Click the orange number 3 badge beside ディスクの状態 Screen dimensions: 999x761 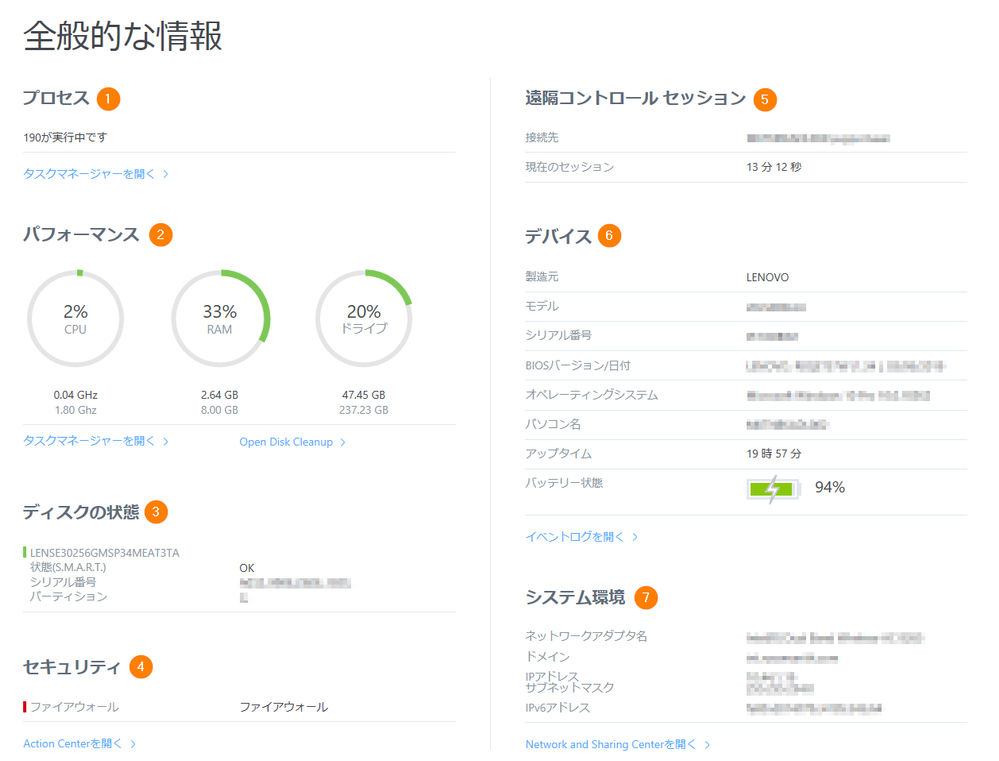(x=156, y=512)
